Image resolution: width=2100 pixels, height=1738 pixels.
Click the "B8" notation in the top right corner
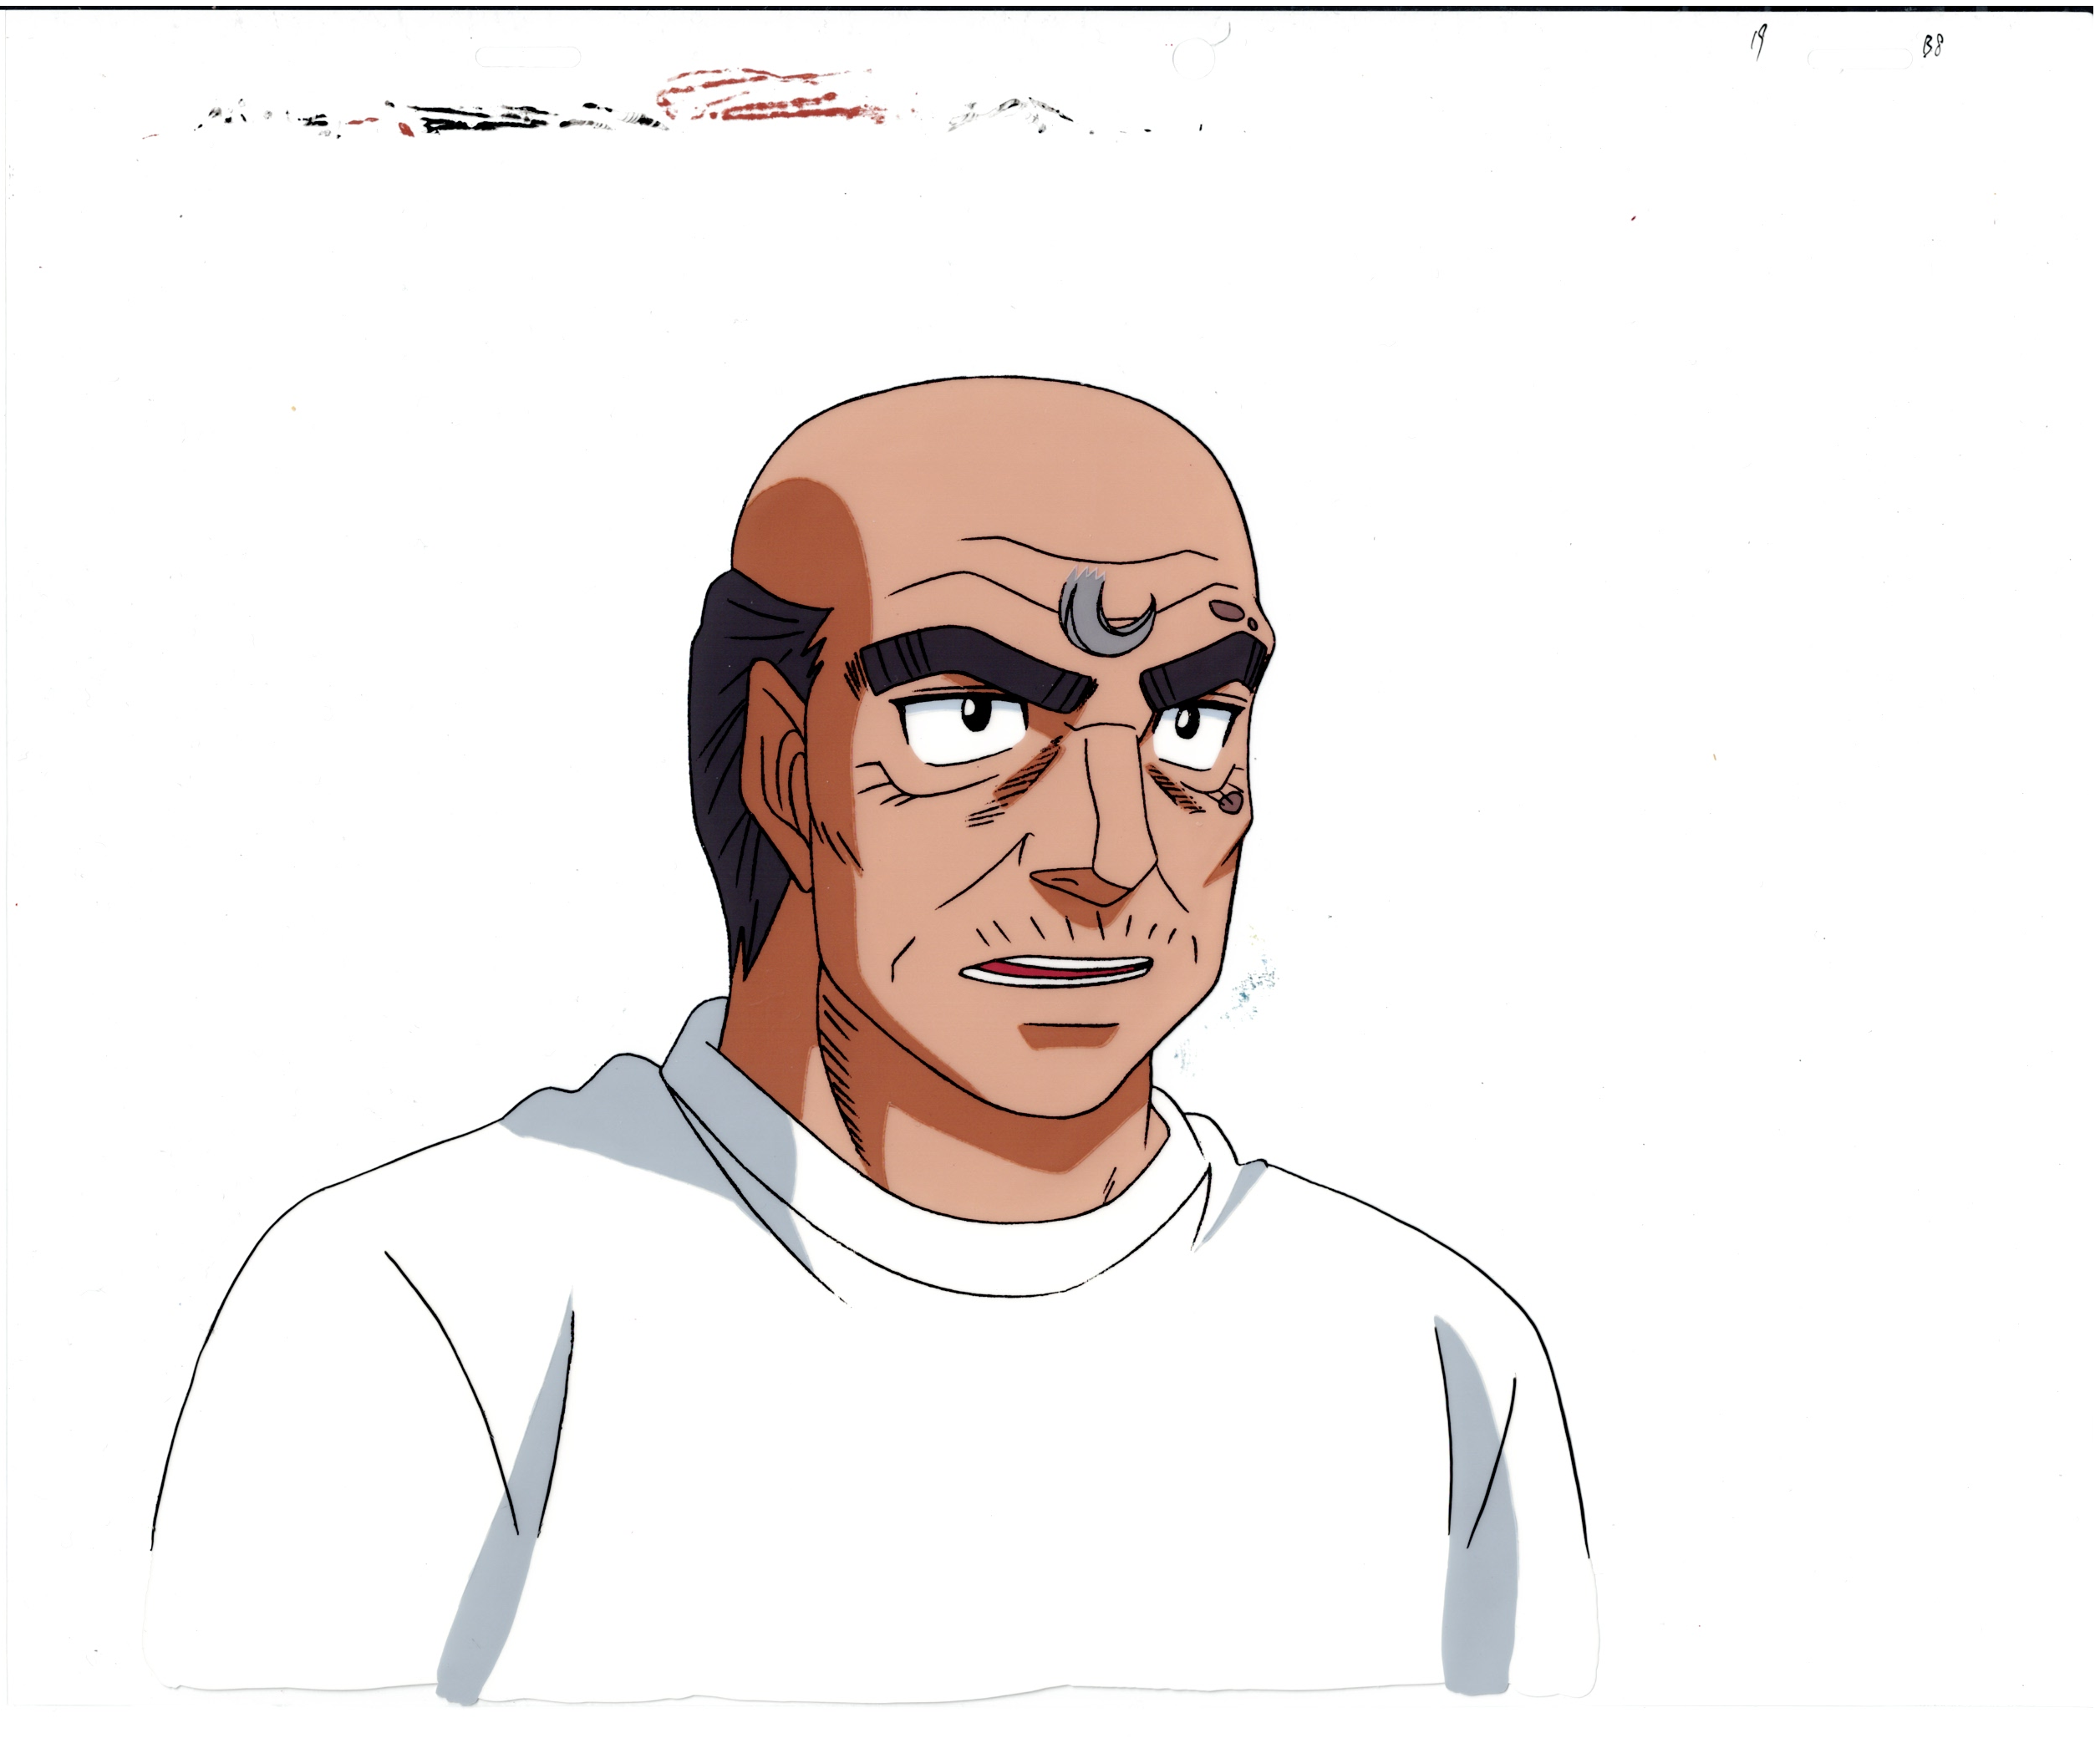click(x=1932, y=45)
